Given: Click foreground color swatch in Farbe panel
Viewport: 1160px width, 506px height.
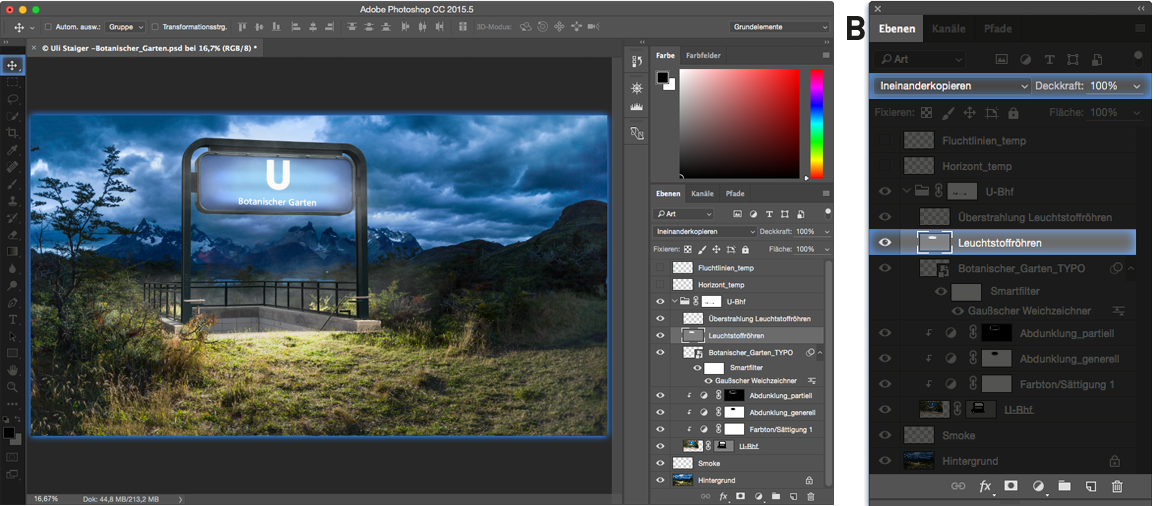Looking at the screenshot, I should click(x=661, y=77).
